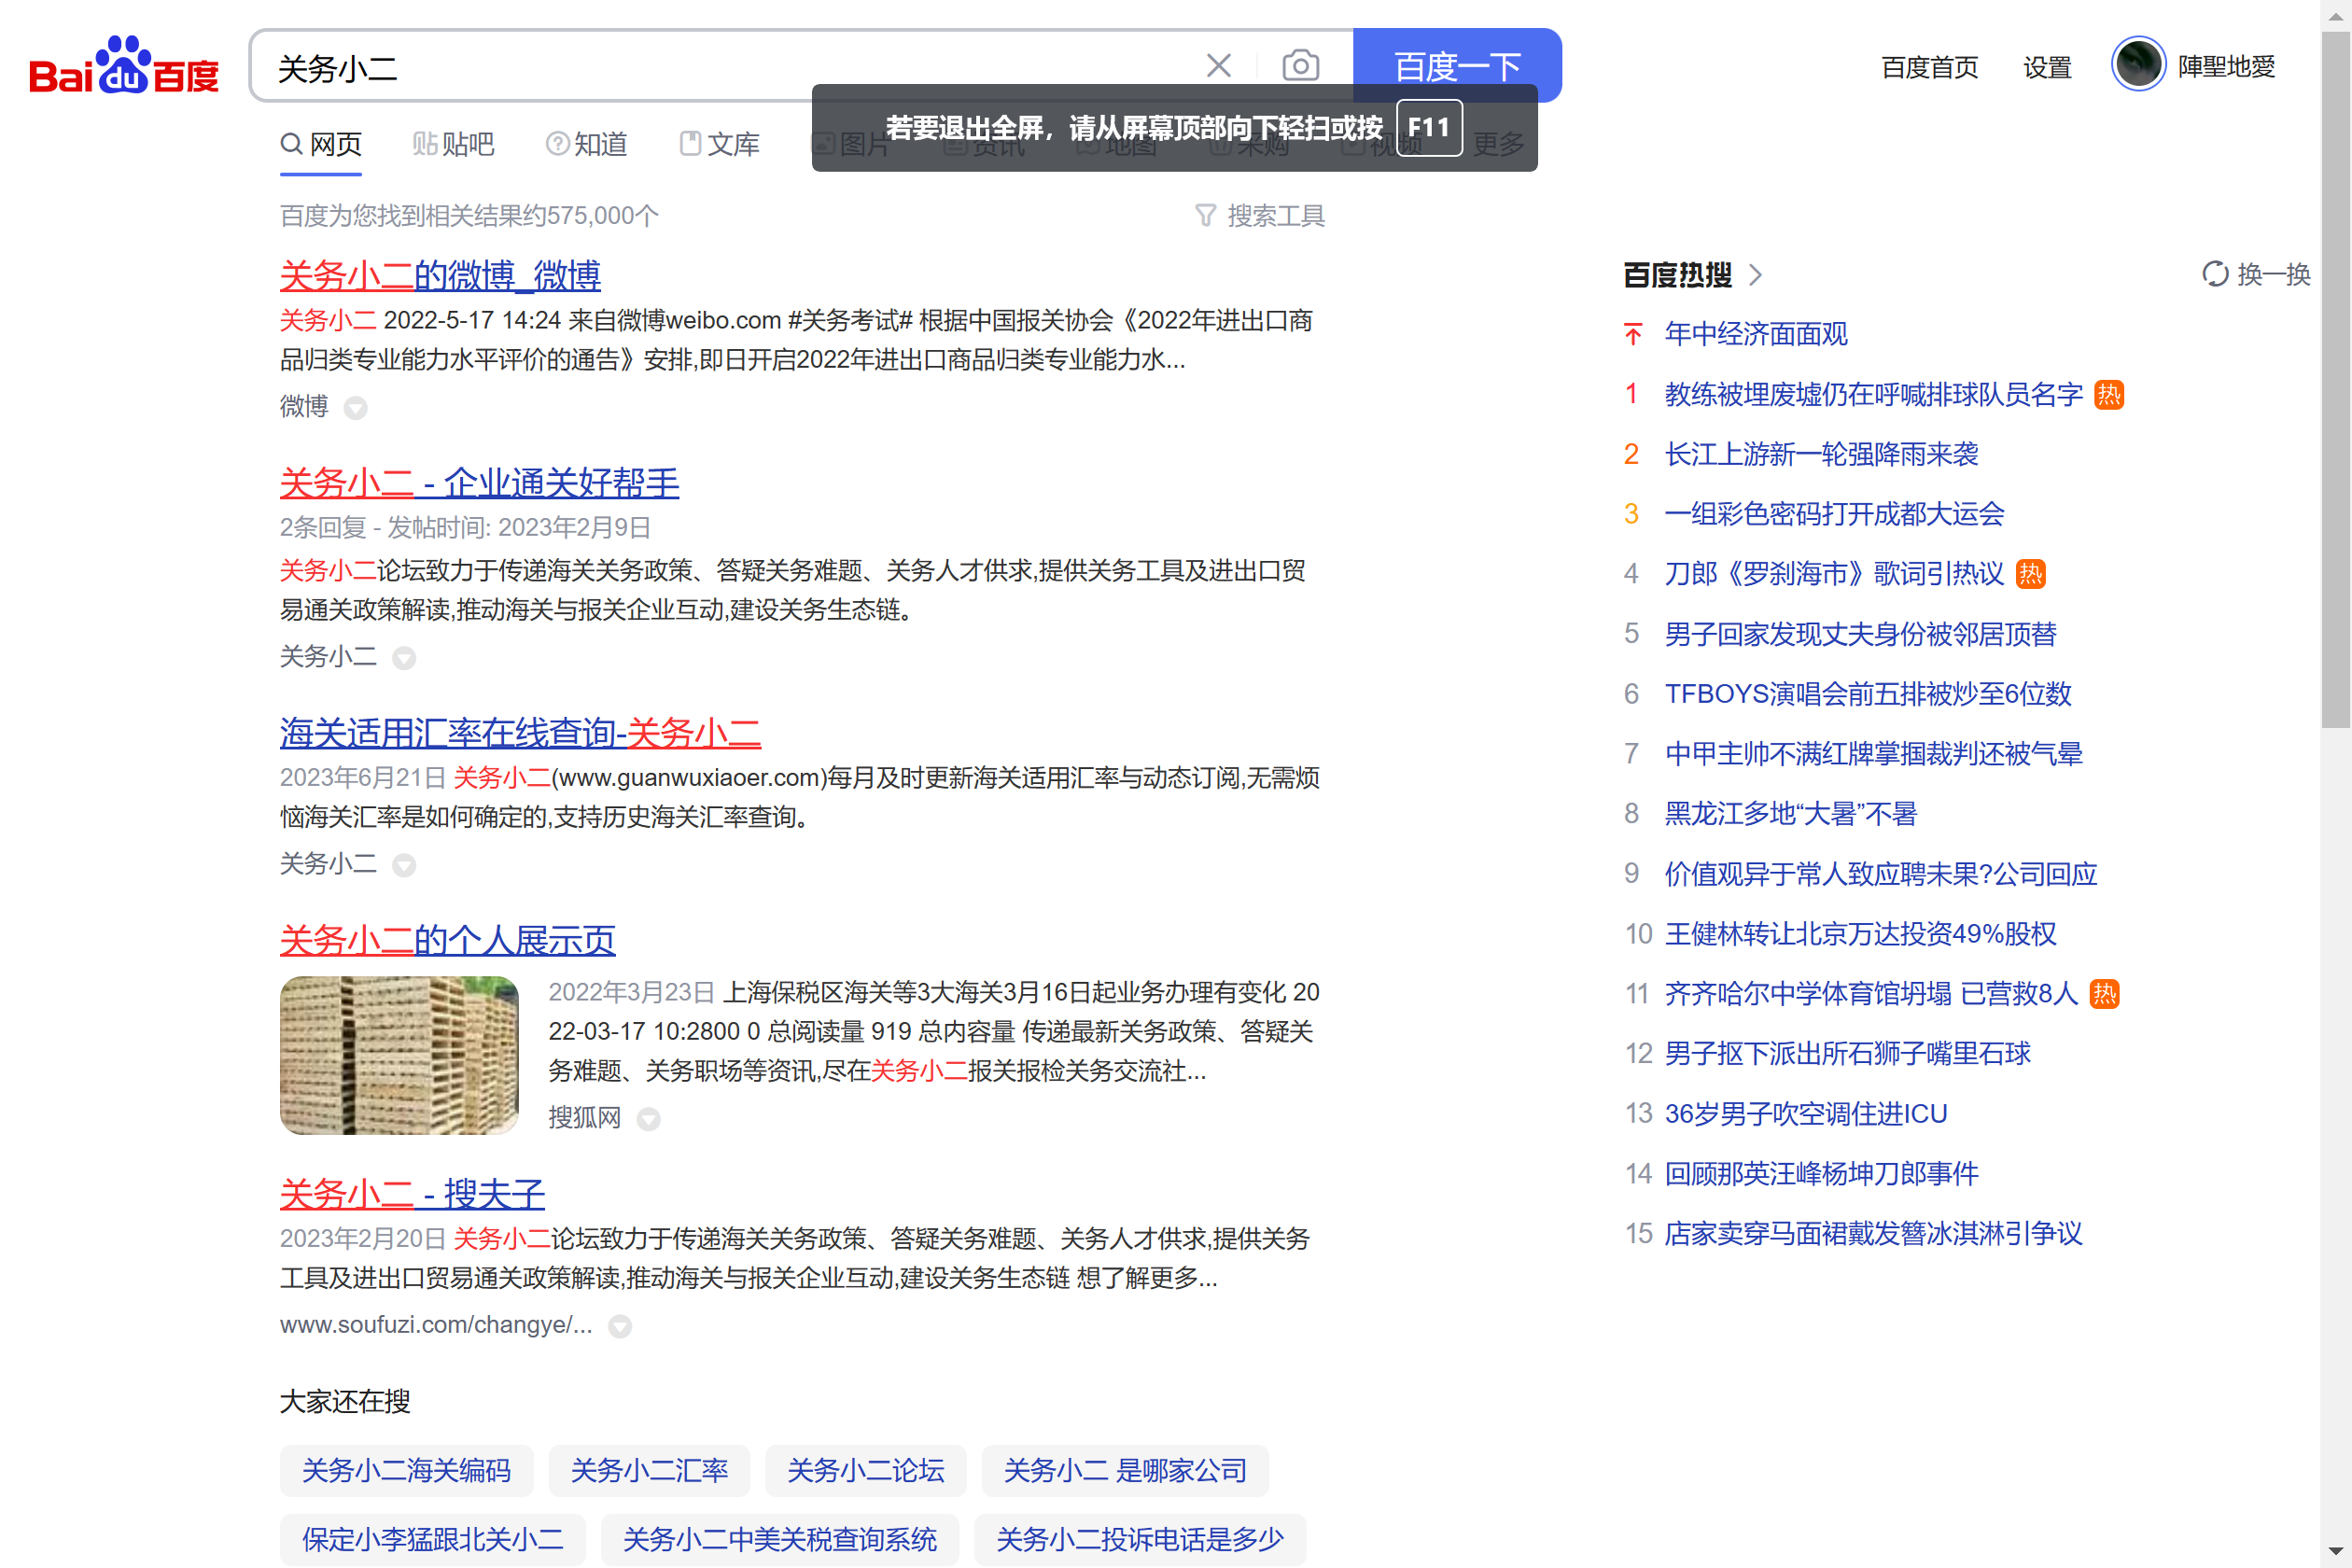Open result 关务小二的微博_微博
The height and width of the screenshot is (1568, 2352).
tap(440, 275)
